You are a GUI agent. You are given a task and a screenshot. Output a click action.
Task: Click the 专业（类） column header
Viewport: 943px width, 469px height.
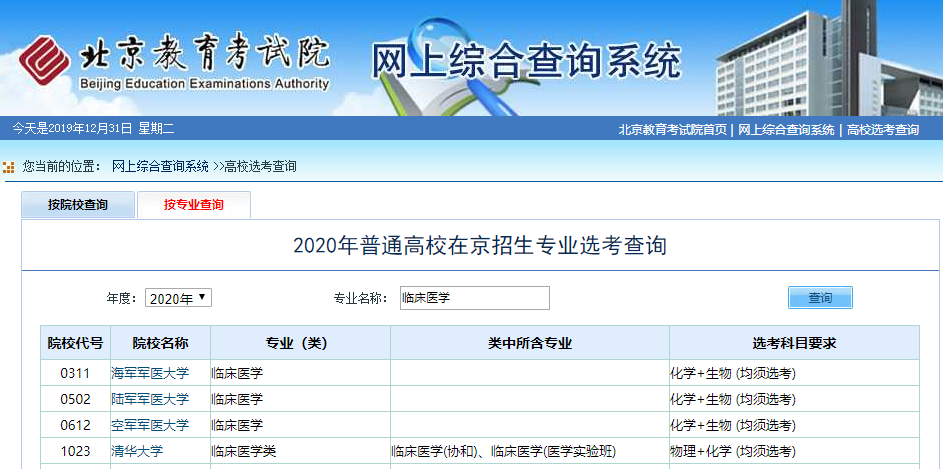tap(300, 343)
